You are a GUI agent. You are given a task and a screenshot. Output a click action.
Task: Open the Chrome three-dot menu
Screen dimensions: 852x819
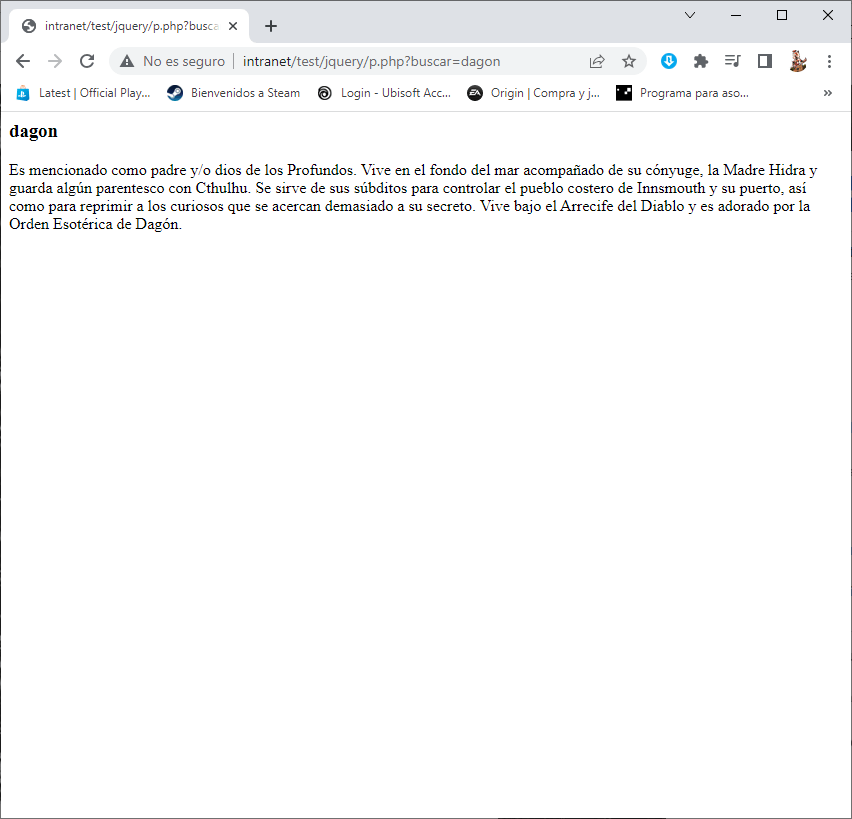pyautogui.click(x=829, y=61)
